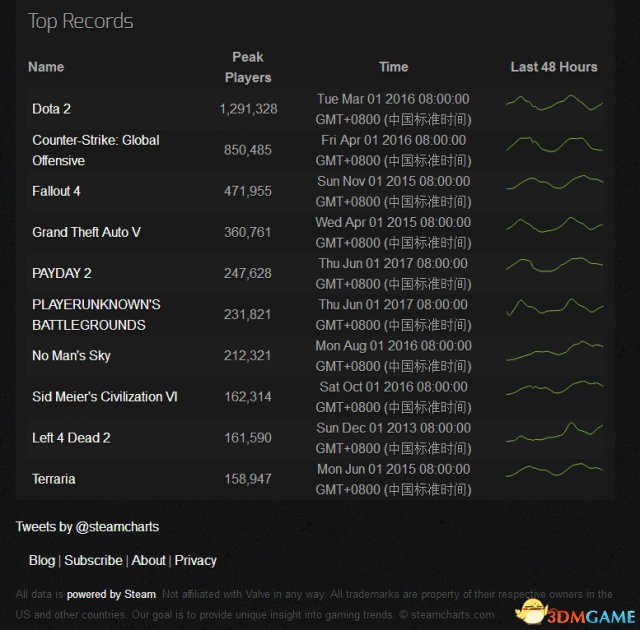Select the peak value 1,291,328

coord(248,109)
